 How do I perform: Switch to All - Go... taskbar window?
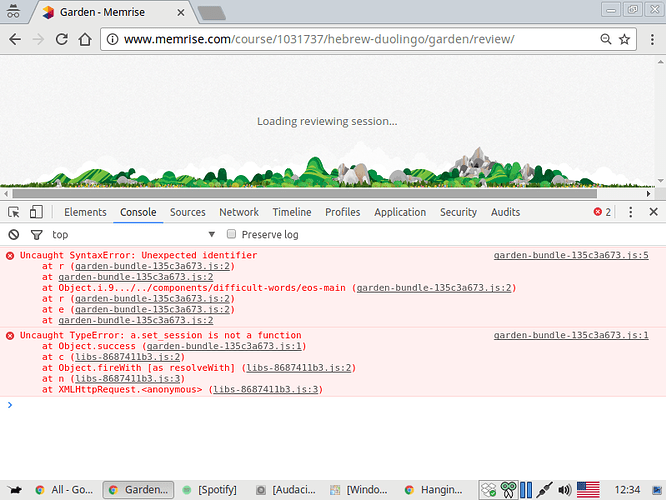click(65, 490)
